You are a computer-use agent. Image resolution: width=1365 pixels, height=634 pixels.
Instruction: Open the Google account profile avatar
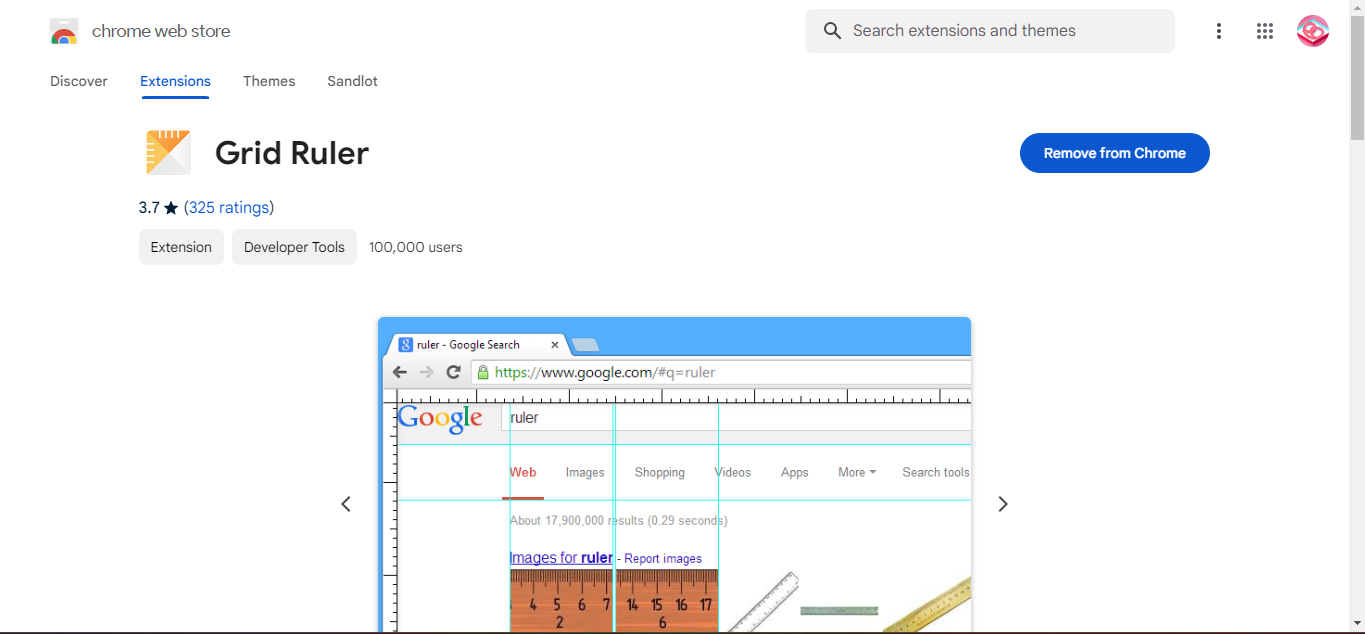[1313, 31]
